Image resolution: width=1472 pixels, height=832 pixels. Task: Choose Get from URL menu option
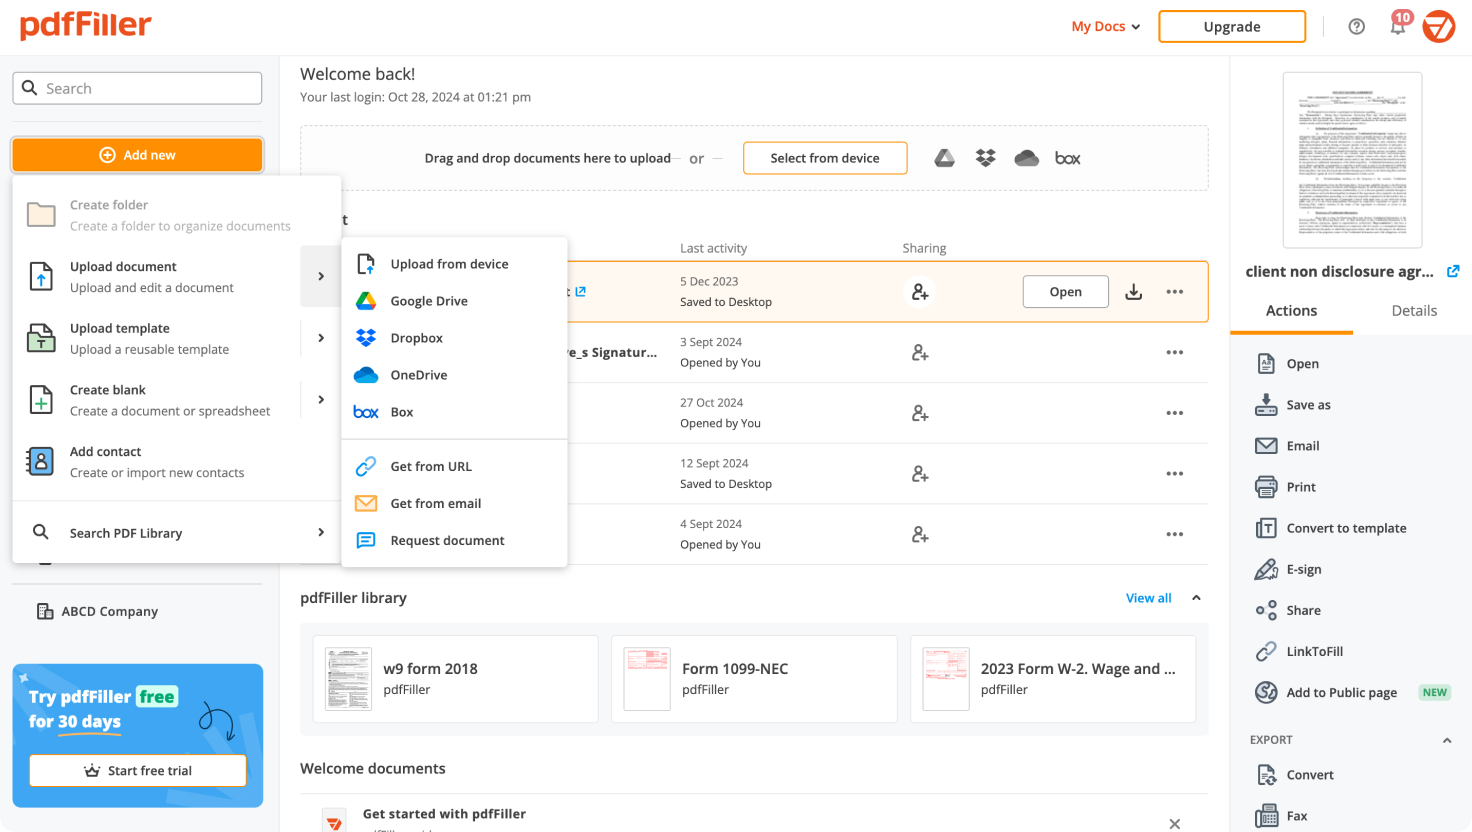[430, 466]
